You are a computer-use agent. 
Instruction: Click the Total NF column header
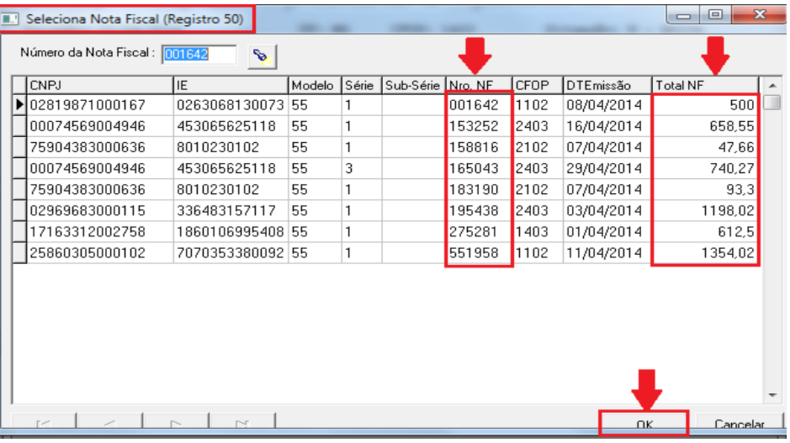pos(703,84)
